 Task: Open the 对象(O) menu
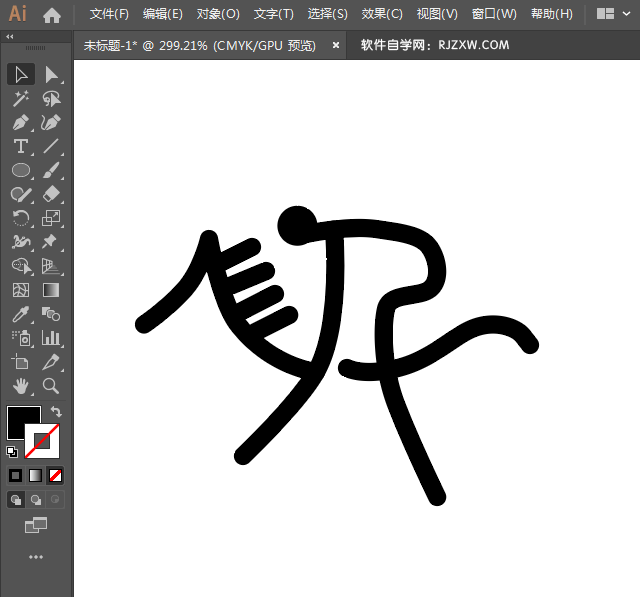click(x=218, y=14)
